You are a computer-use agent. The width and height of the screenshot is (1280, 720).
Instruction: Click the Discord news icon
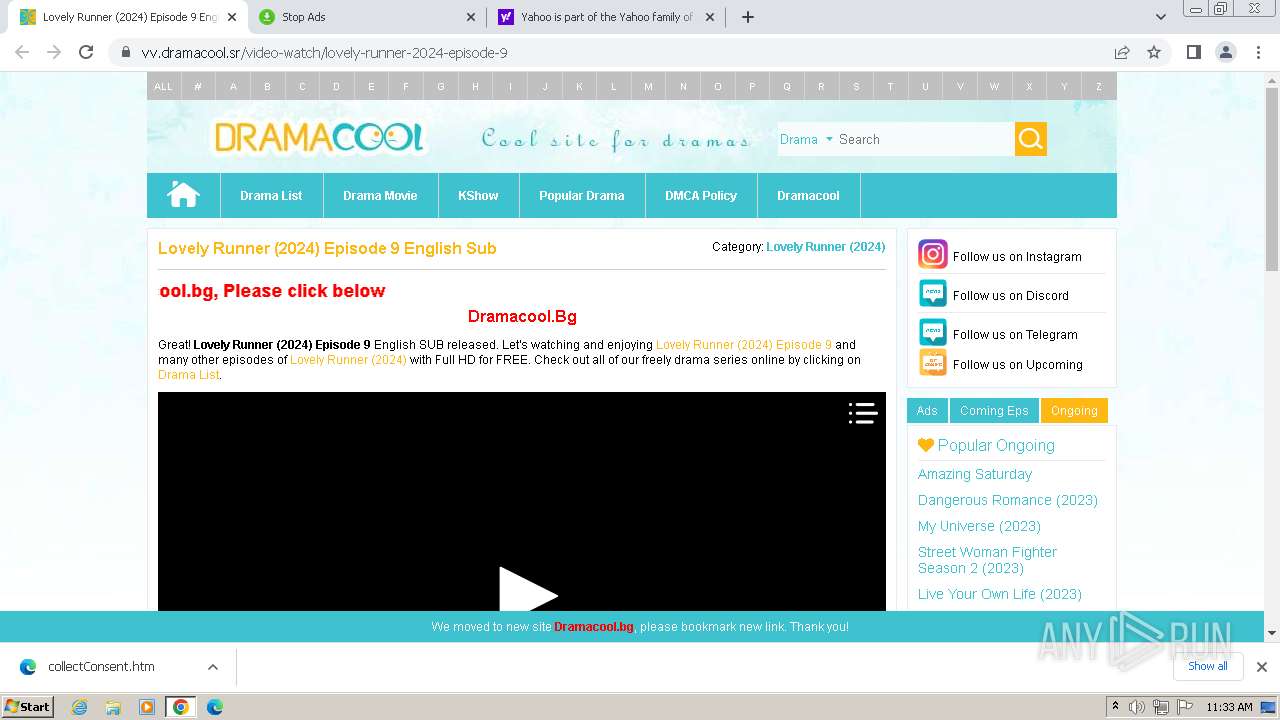click(932, 294)
